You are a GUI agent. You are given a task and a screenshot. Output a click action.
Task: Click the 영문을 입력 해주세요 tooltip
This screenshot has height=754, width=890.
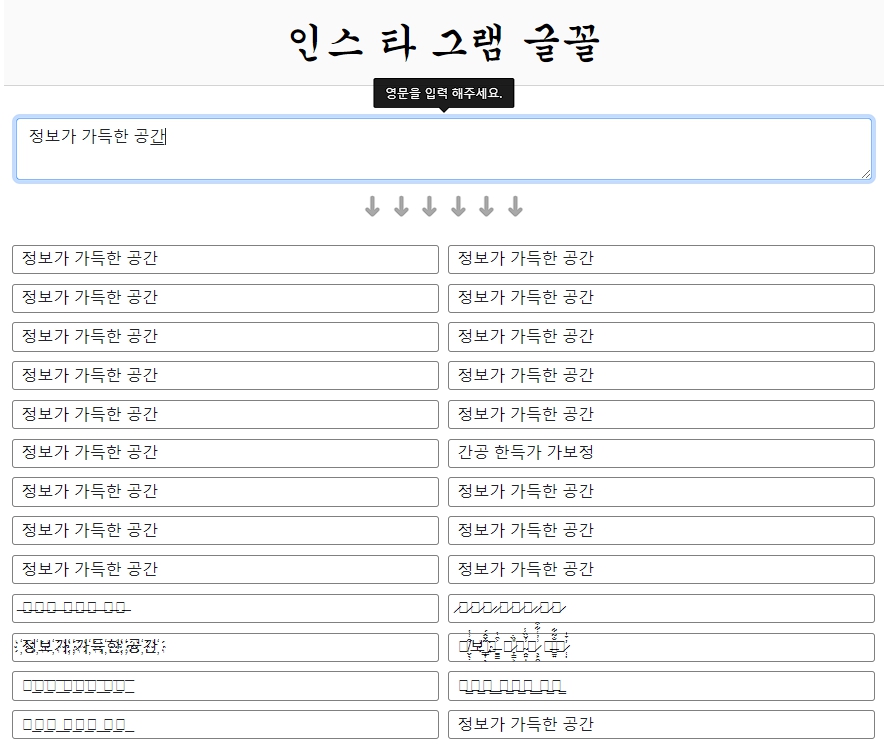point(444,93)
